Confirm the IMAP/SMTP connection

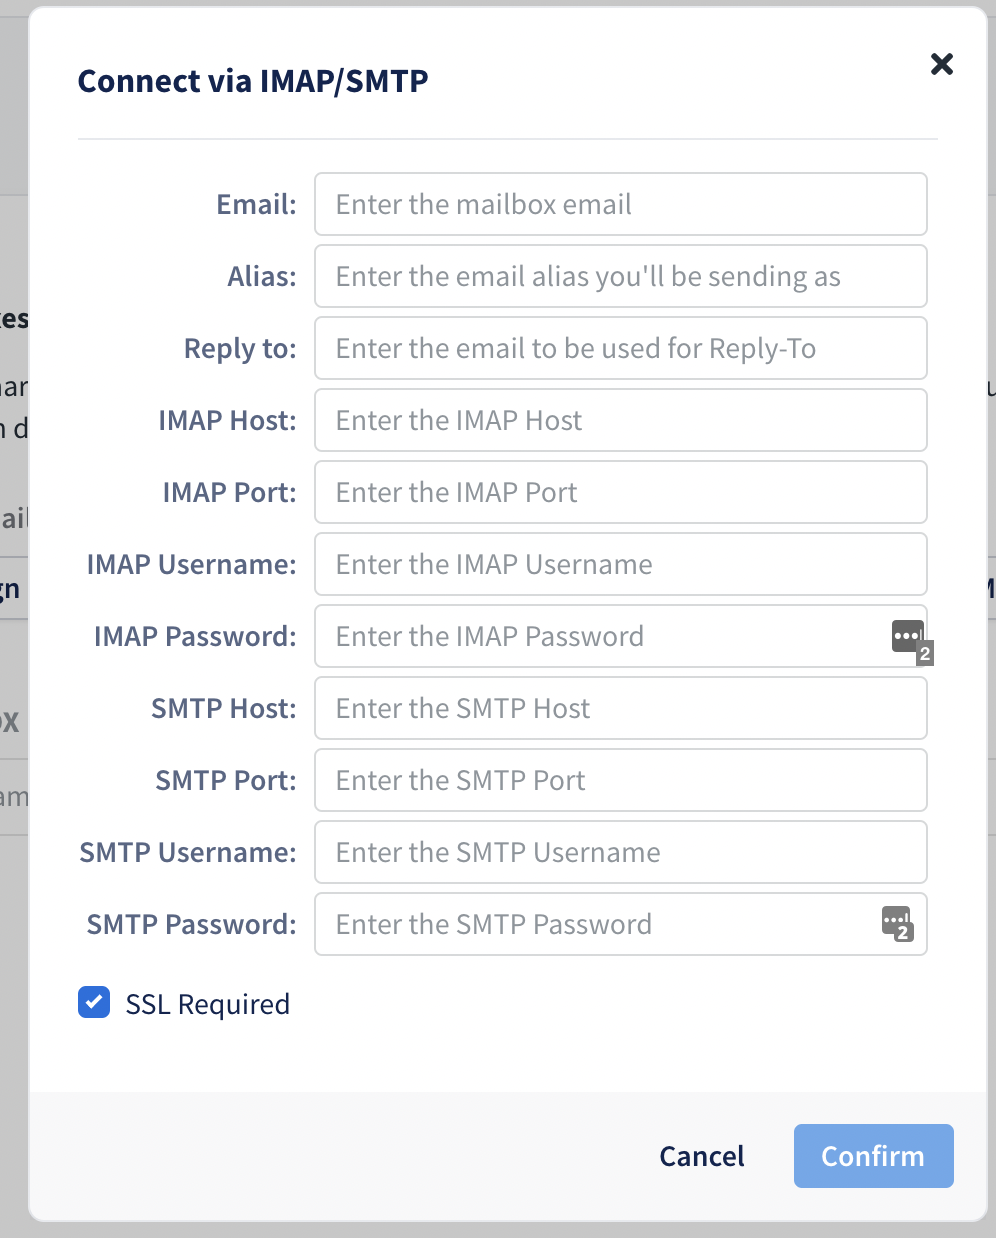tap(873, 1156)
